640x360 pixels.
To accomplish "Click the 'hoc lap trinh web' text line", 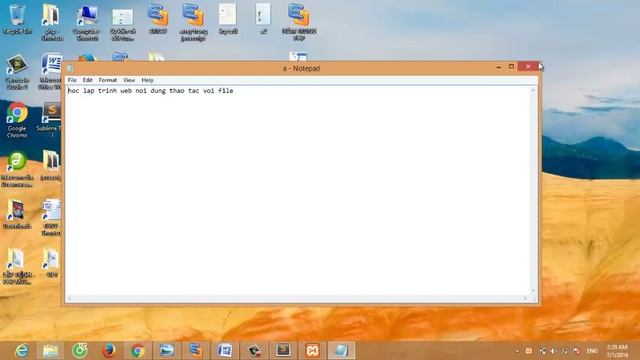I will 151,91.
